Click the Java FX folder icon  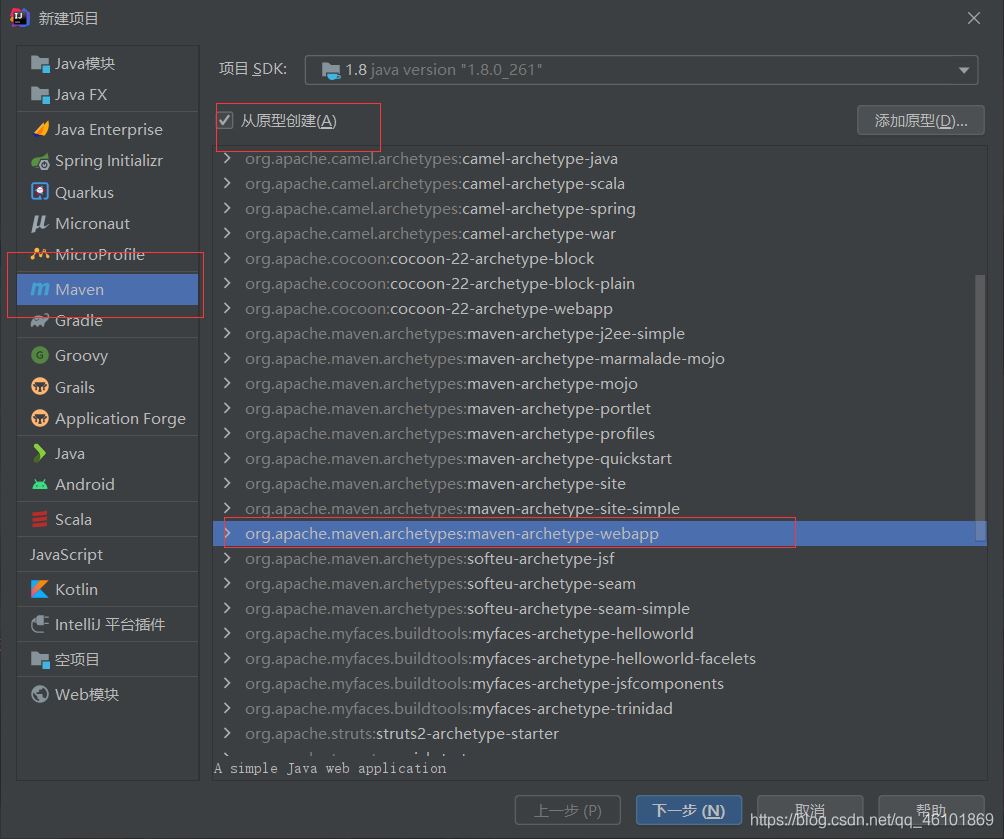(40, 95)
